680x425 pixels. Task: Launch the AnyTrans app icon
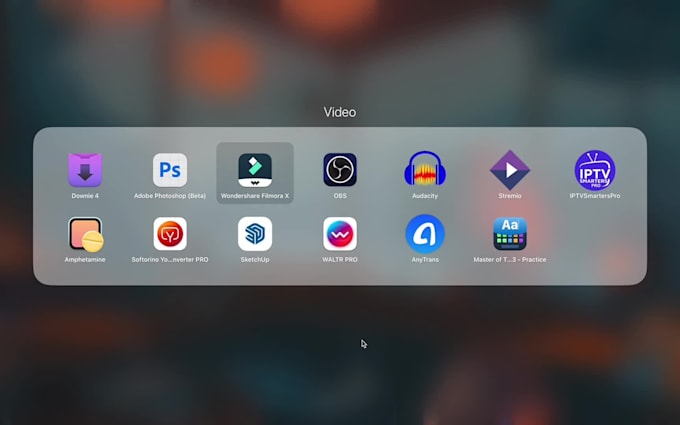425,234
